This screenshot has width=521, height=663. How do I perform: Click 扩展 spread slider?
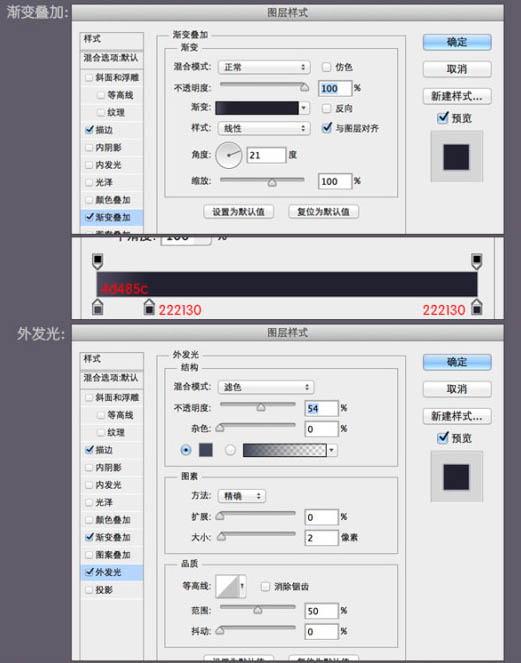tap(255, 515)
